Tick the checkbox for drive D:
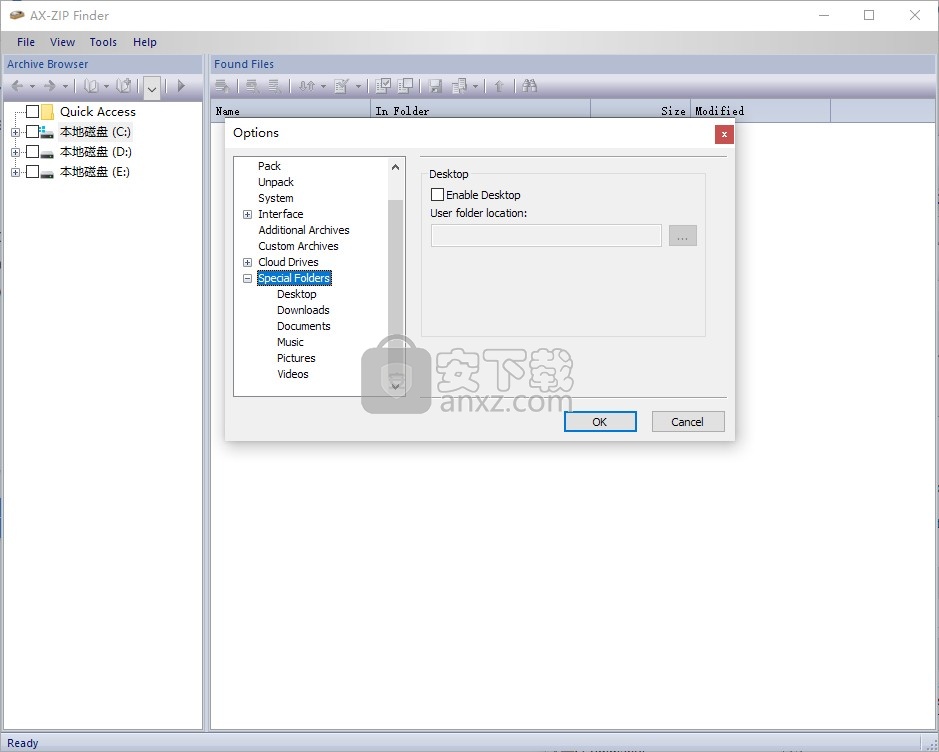This screenshot has height=752, width=939. [x=33, y=151]
